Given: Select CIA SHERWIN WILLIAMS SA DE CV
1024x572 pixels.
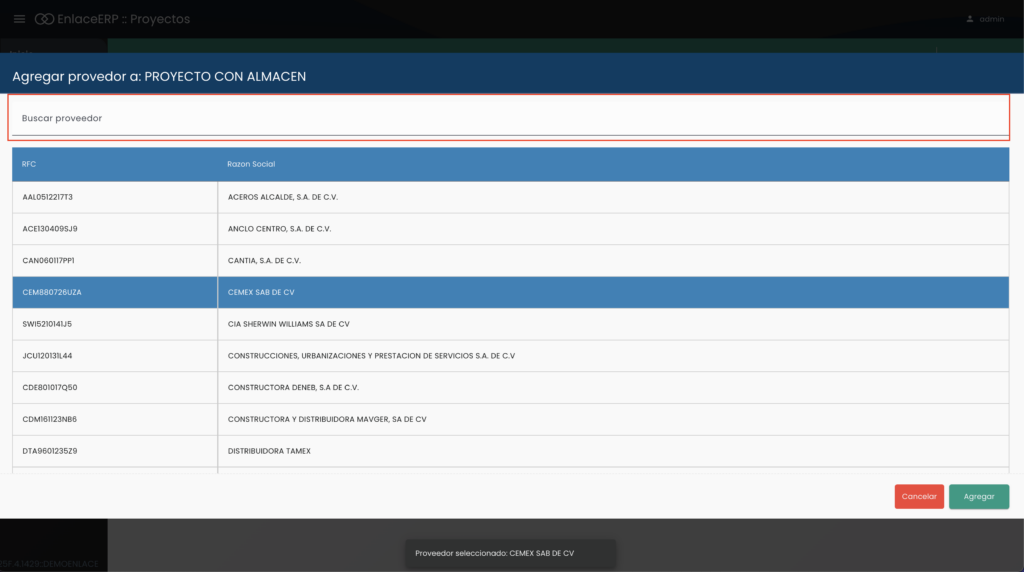Looking at the screenshot, I should tap(288, 324).
